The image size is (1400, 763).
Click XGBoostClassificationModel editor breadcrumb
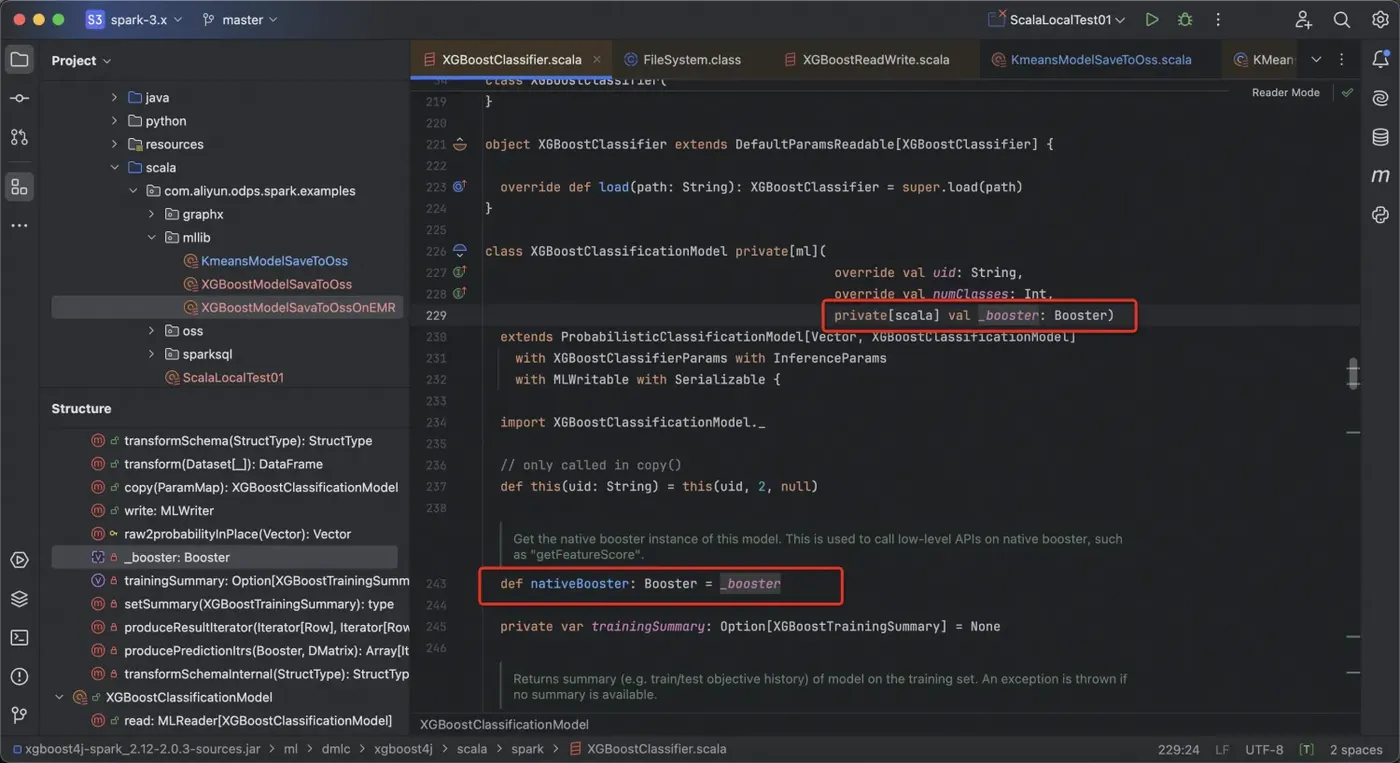[504, 724]
